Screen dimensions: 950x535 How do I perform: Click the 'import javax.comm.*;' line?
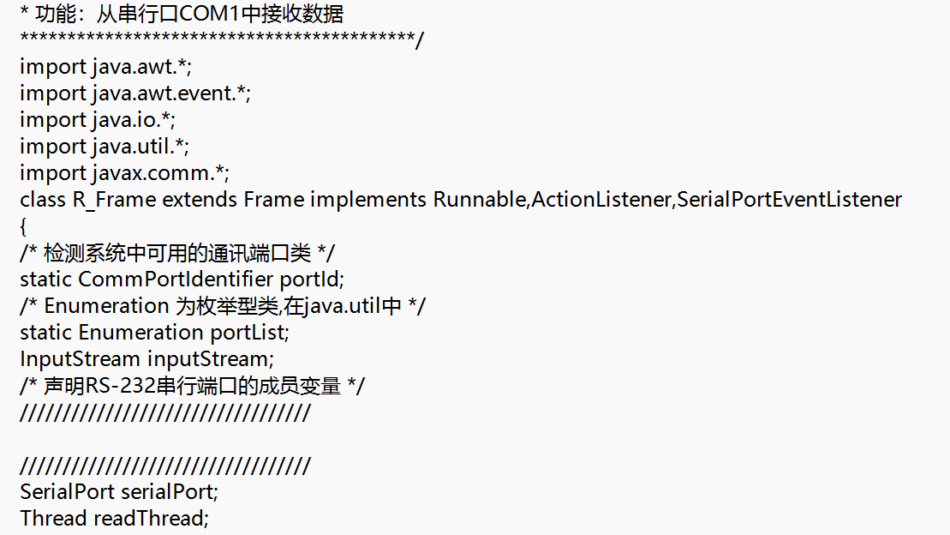124,173
